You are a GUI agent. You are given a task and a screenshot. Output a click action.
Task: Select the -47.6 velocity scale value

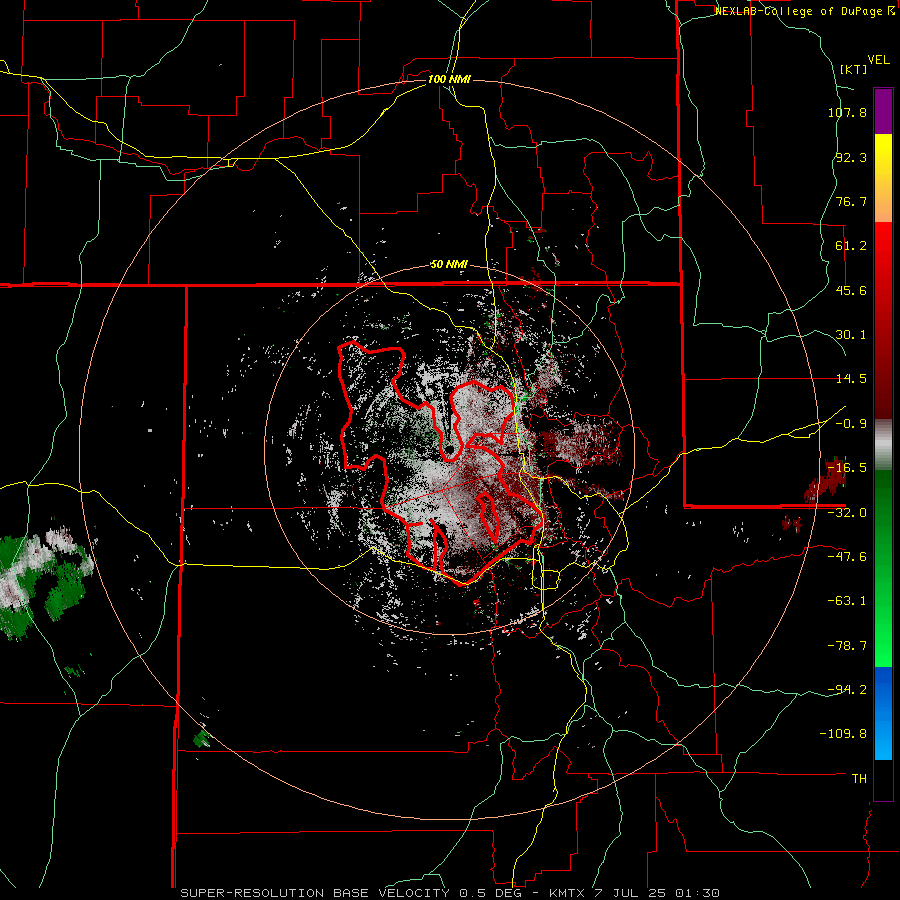point(847,557)
